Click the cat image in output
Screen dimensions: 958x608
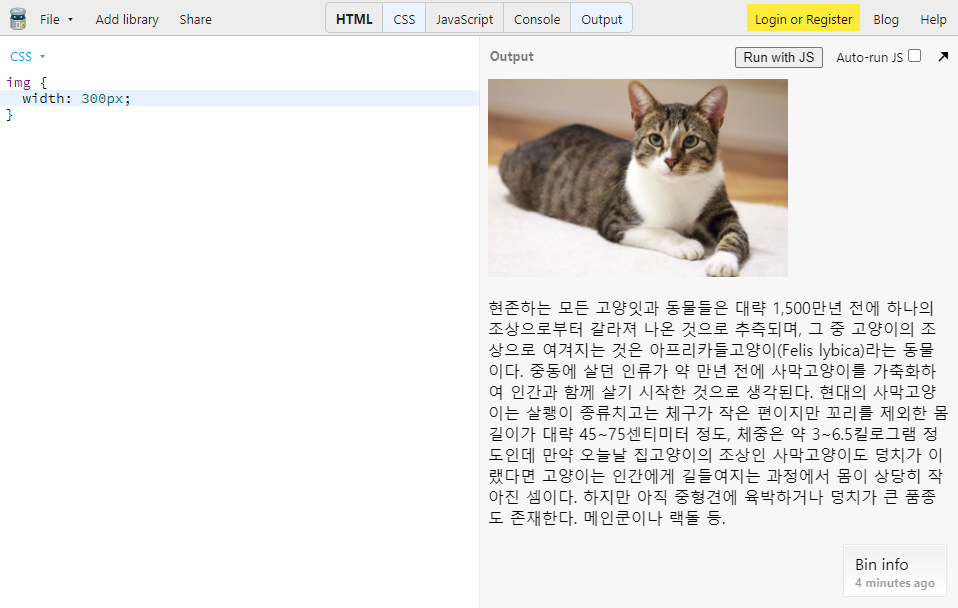tap(638, 178)
